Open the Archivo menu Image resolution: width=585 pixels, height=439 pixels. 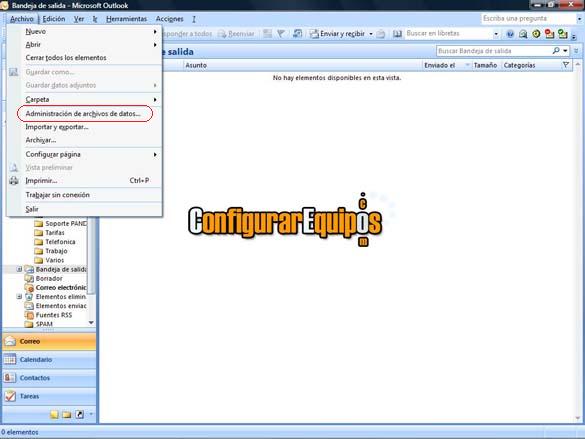22,19
